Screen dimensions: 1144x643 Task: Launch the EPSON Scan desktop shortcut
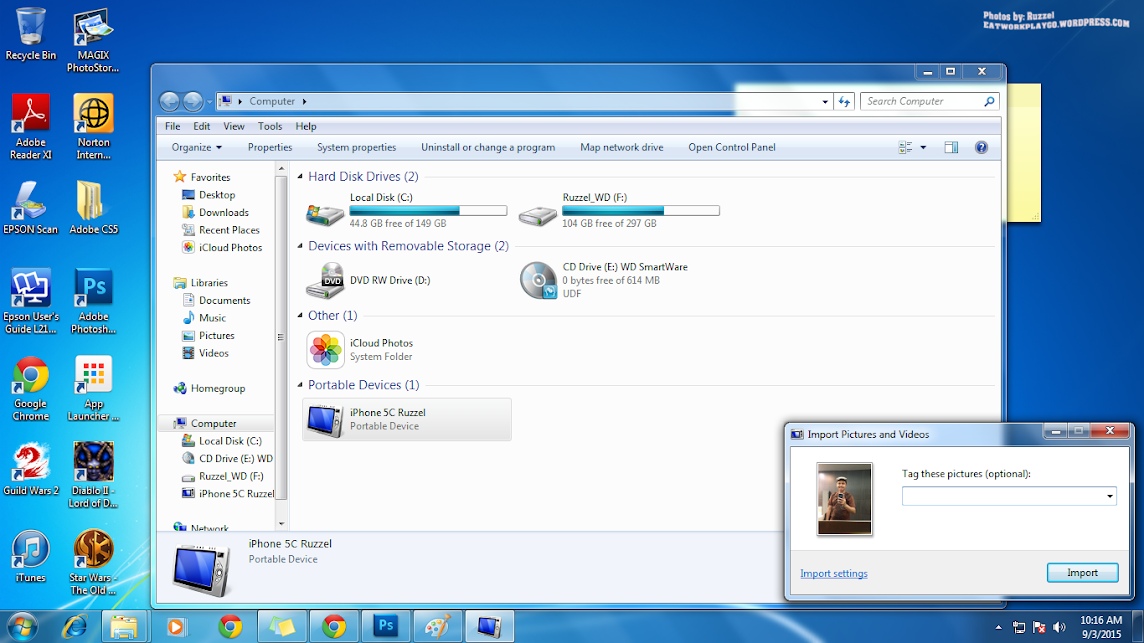click(x=31, y=207)
